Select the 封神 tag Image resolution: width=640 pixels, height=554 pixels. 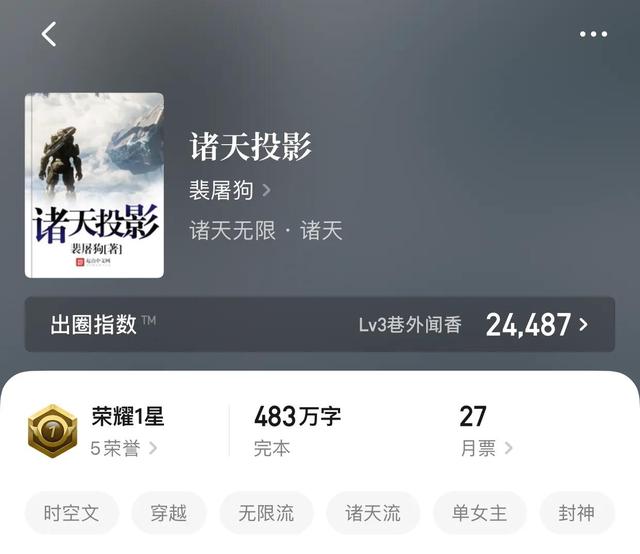pos(577,513)
